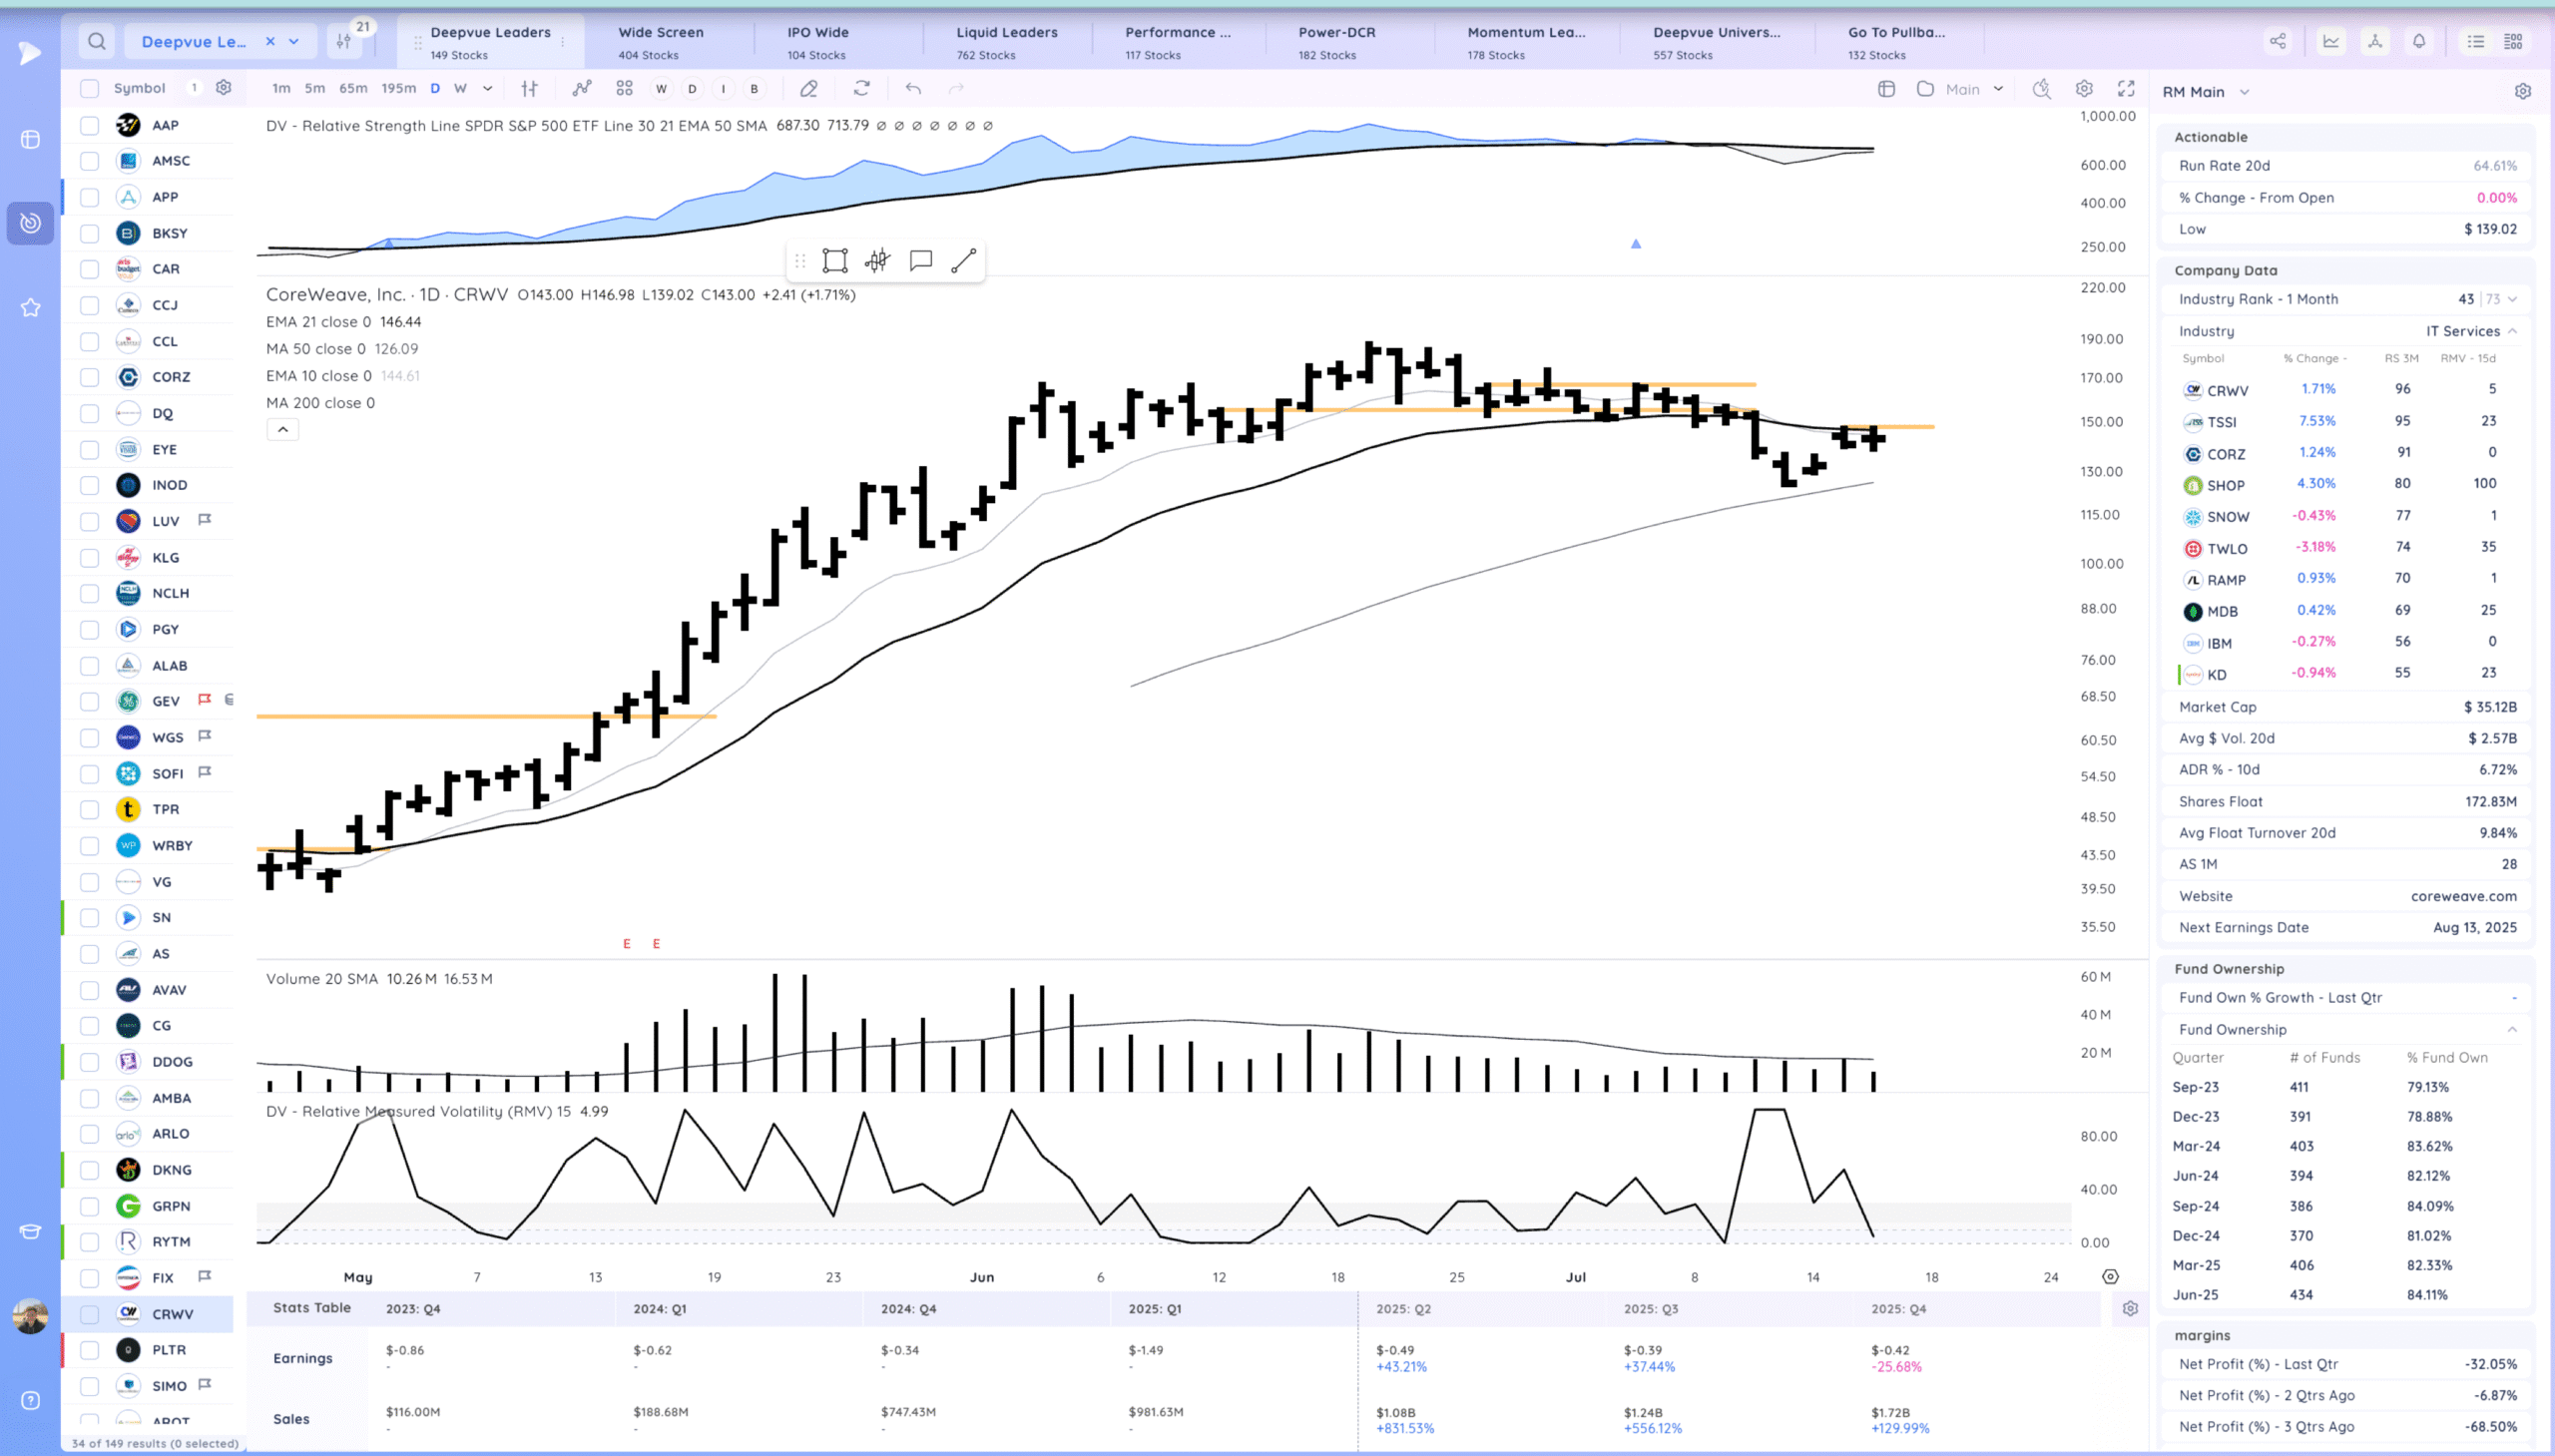This screenshot has height=1456, width=2555.
Task: Click the refresh icon in toolbar
Action: [861, 88]
